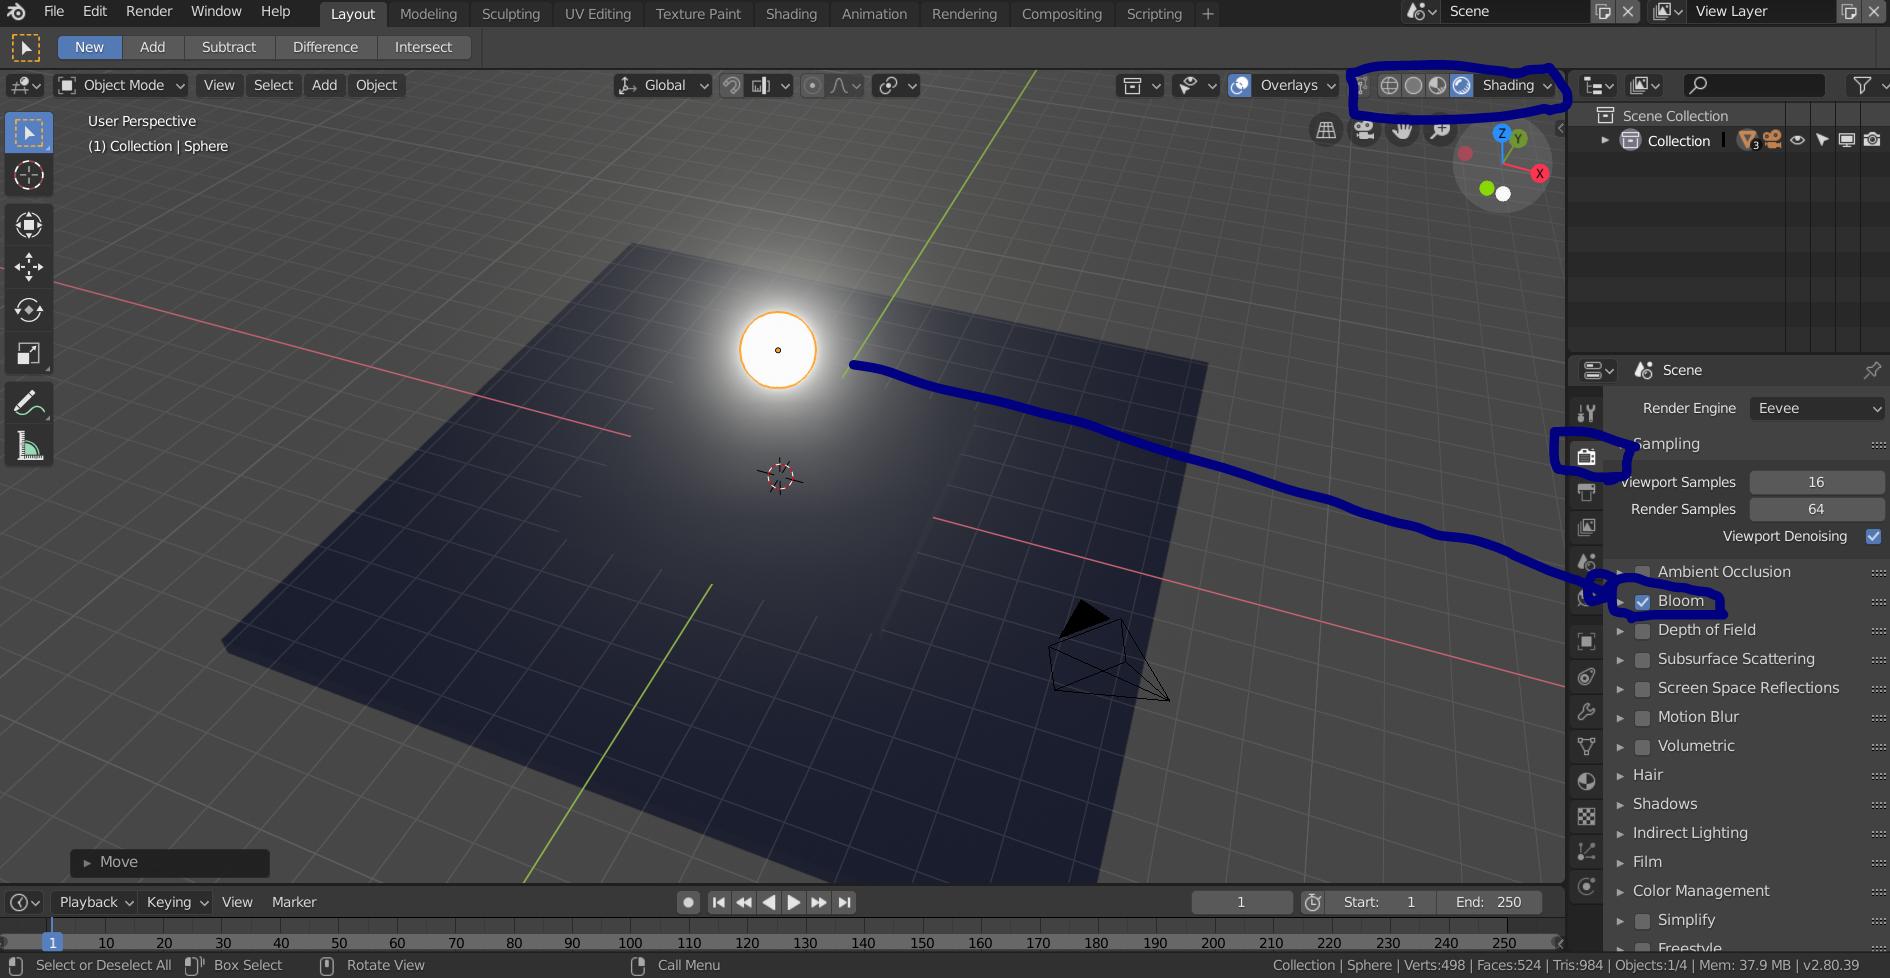Uncheck Viewport Denoising
The image size is (1890, 978).
(1873, 537)
